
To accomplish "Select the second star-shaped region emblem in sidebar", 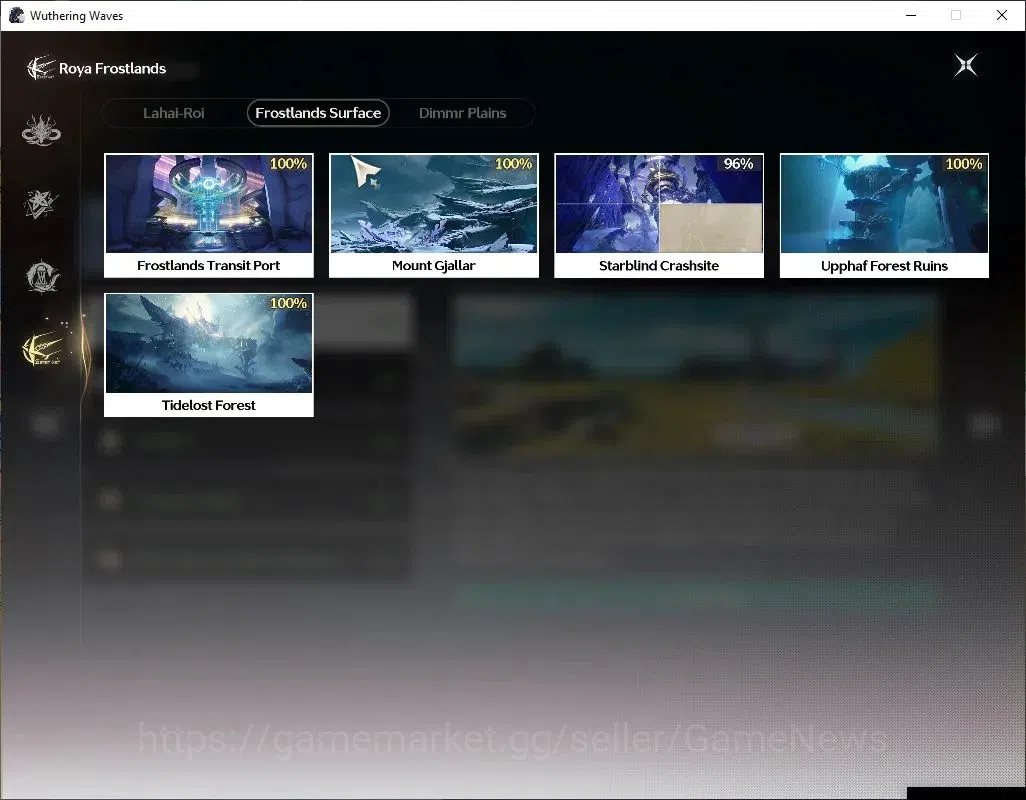I will pos(41,203).
